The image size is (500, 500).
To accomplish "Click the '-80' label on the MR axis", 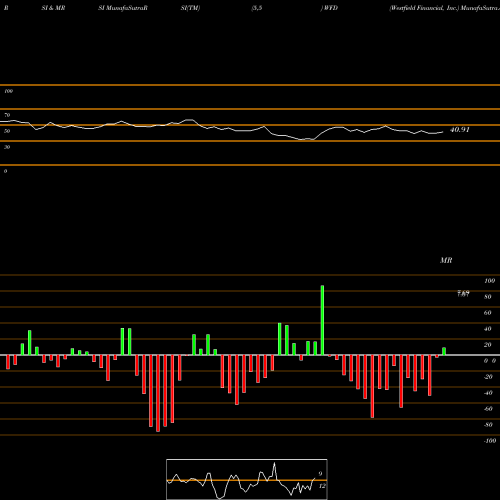I will coord(488,425).
